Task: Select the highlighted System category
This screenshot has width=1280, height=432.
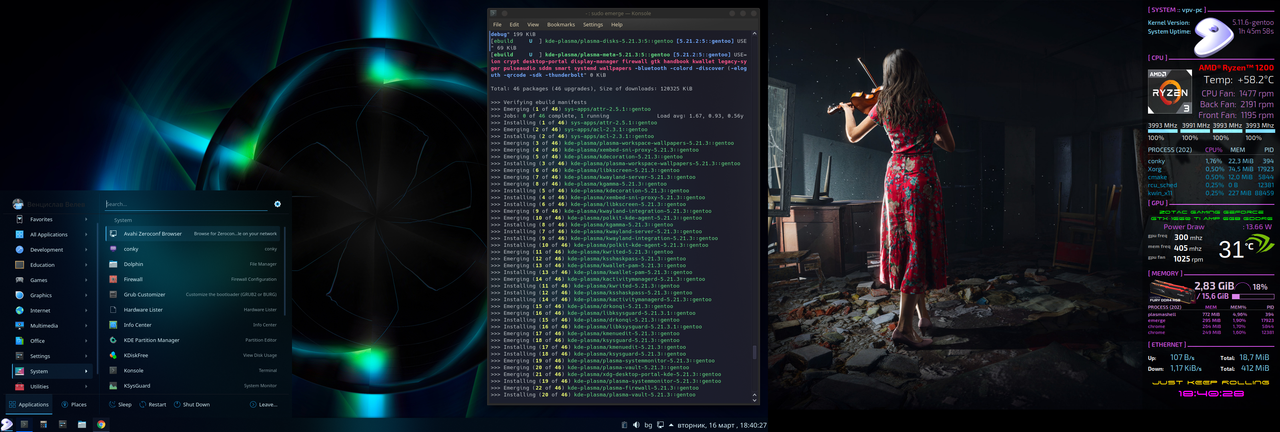Action: click(50, 371)
